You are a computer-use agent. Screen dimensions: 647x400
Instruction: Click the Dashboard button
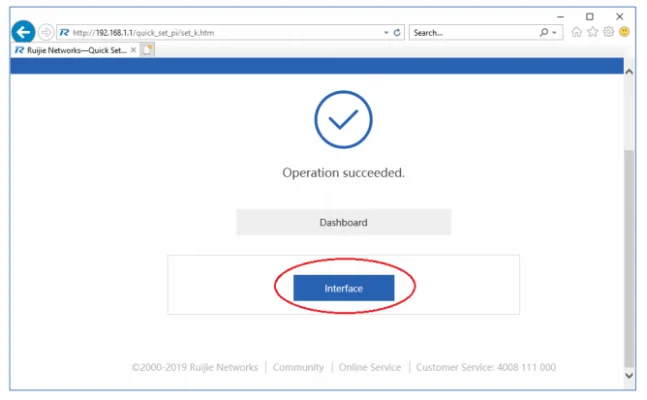point(344,222)
